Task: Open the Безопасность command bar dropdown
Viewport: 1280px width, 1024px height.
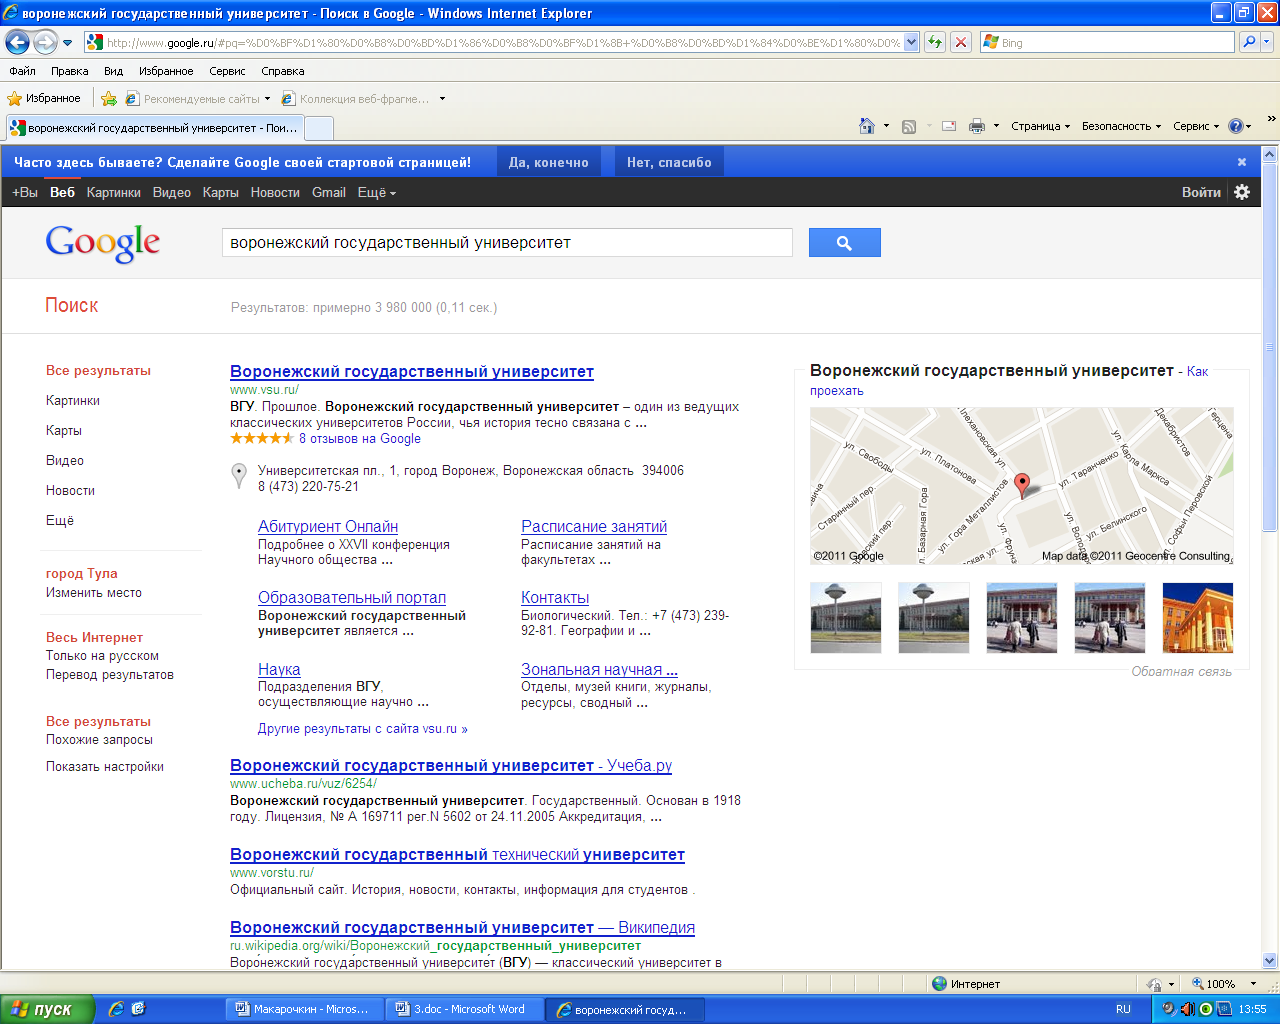Action: coord(1121,126)
